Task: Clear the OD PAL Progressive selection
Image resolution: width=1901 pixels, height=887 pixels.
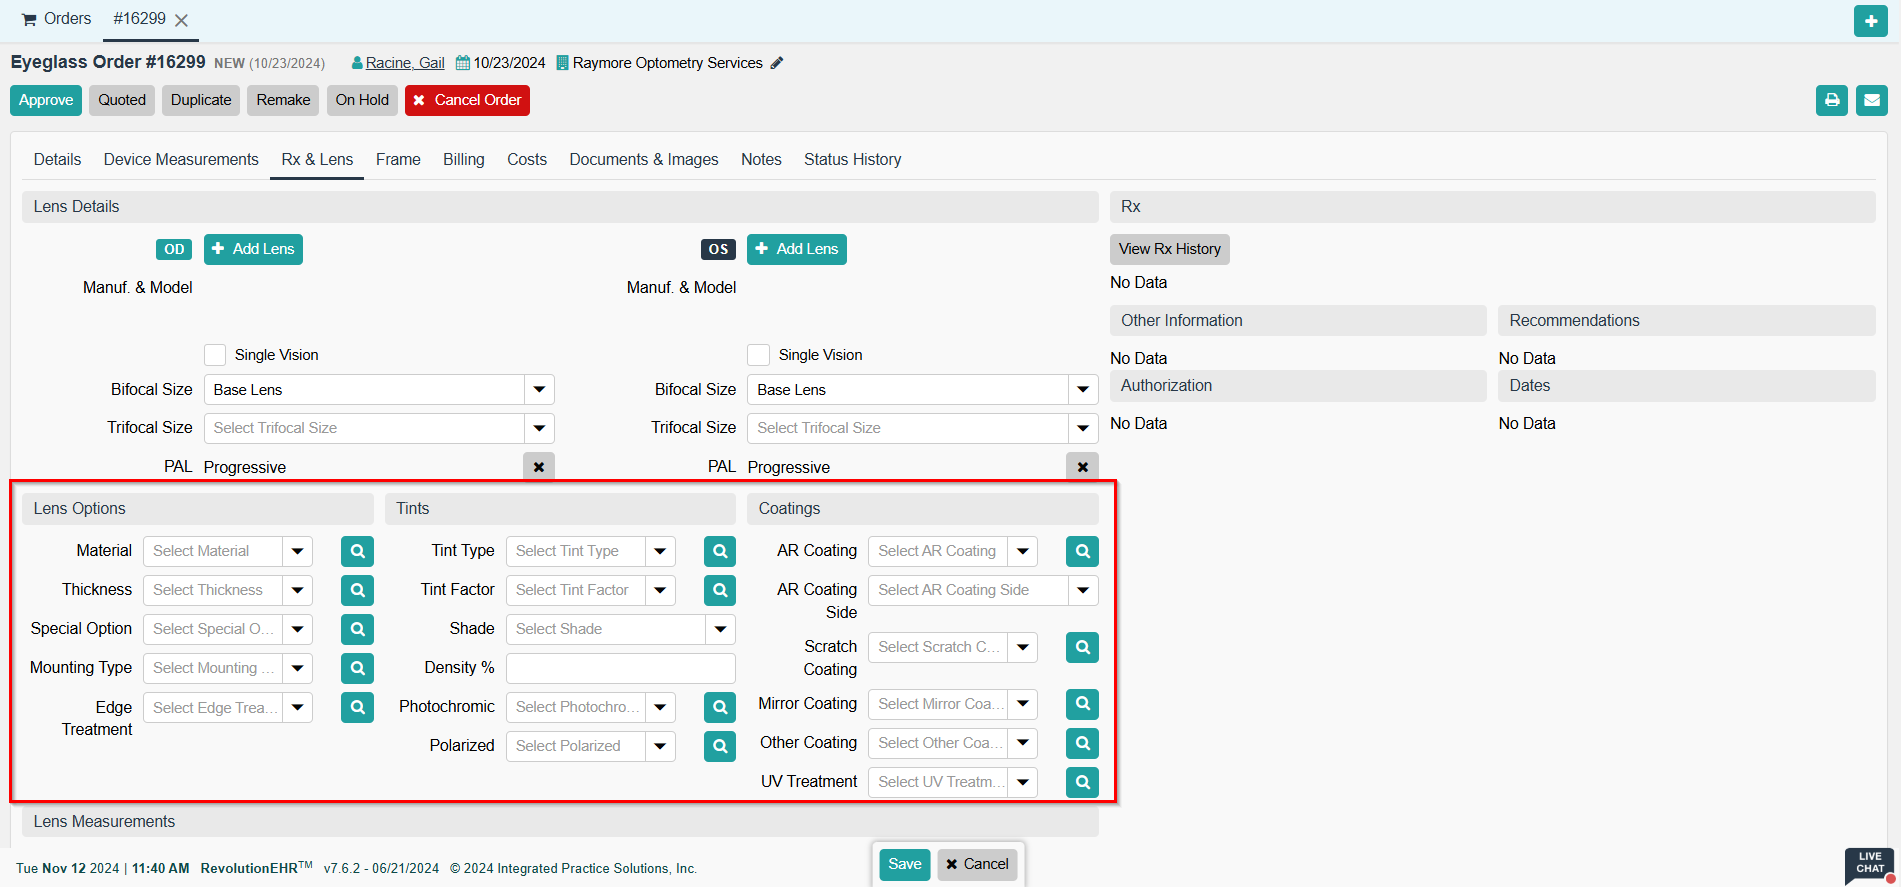Action: (538, 467)
